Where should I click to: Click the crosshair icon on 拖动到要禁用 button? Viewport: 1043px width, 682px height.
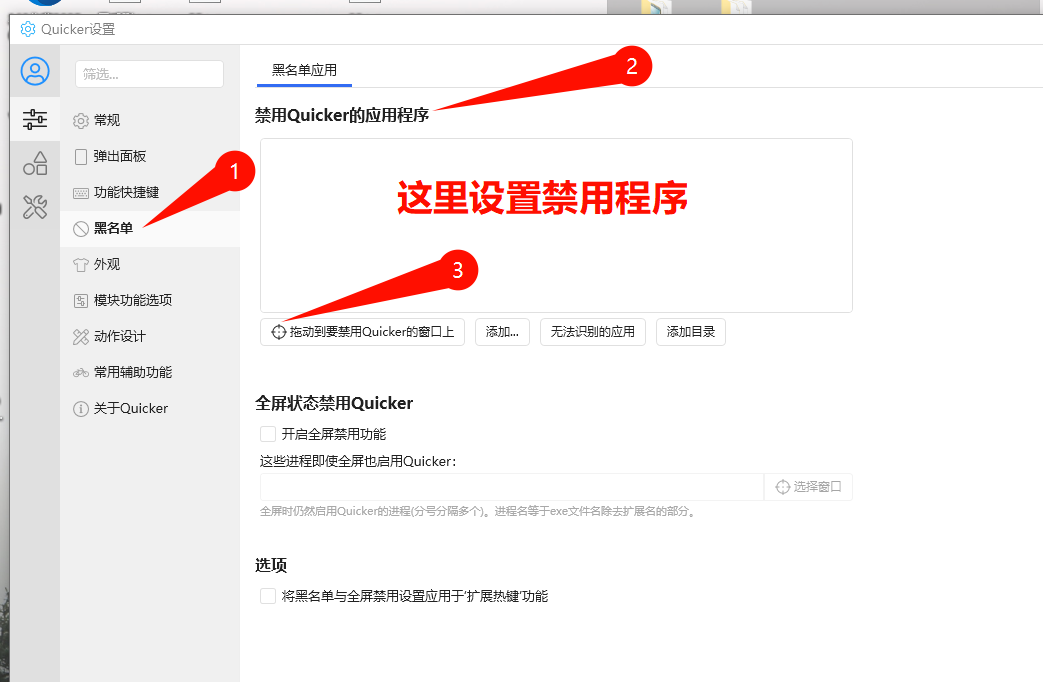tap(279, 331)
